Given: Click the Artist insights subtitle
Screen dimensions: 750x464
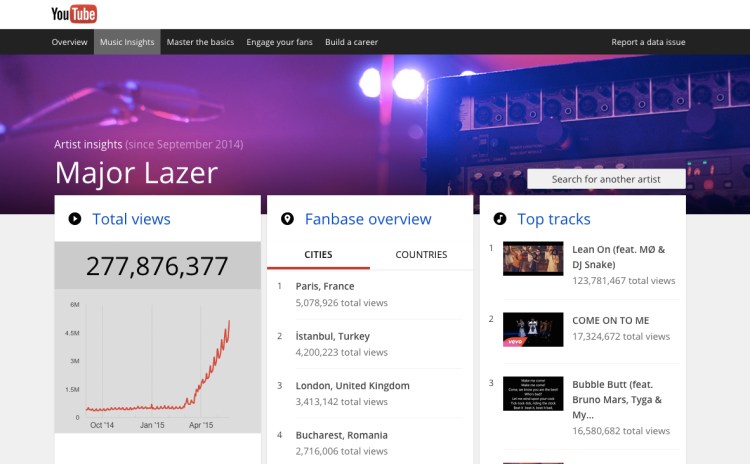Looking at the screenshot, I should coord(148,144).
